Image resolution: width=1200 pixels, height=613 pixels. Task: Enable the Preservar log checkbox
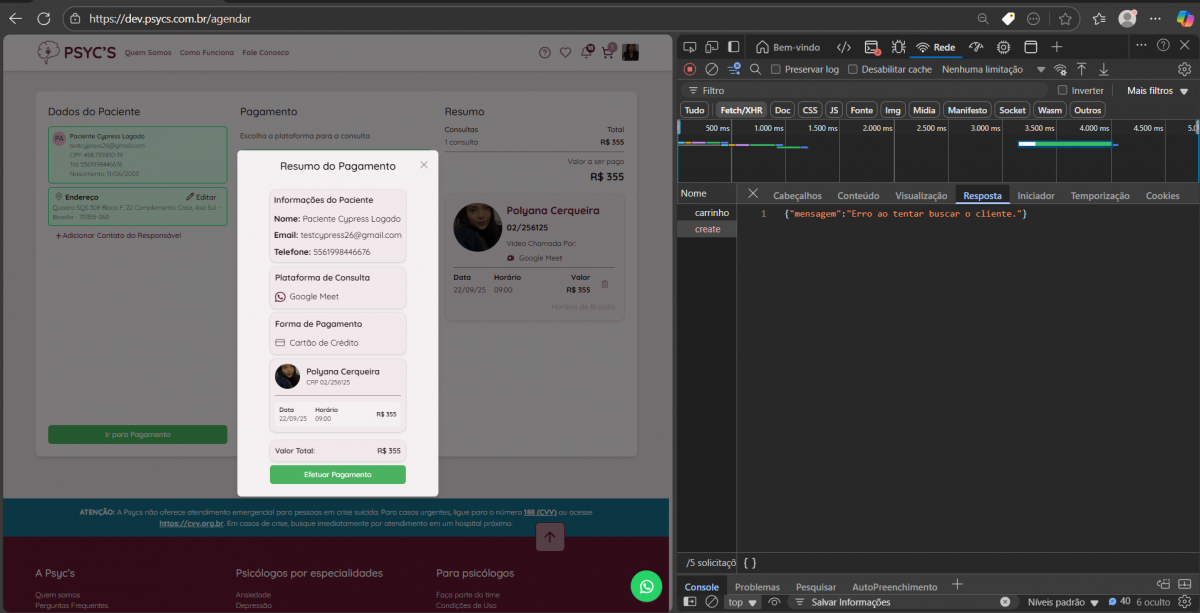[777, 70]
